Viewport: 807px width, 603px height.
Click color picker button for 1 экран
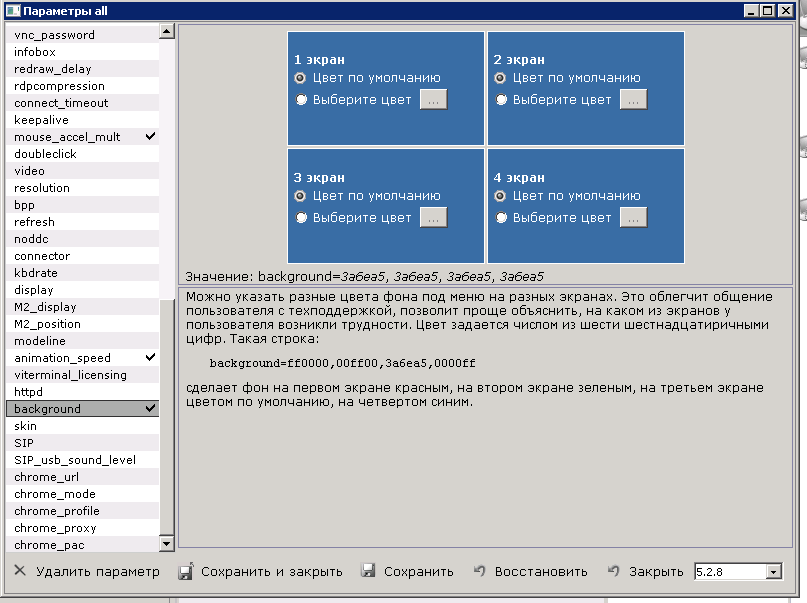(x=433, y=100)
